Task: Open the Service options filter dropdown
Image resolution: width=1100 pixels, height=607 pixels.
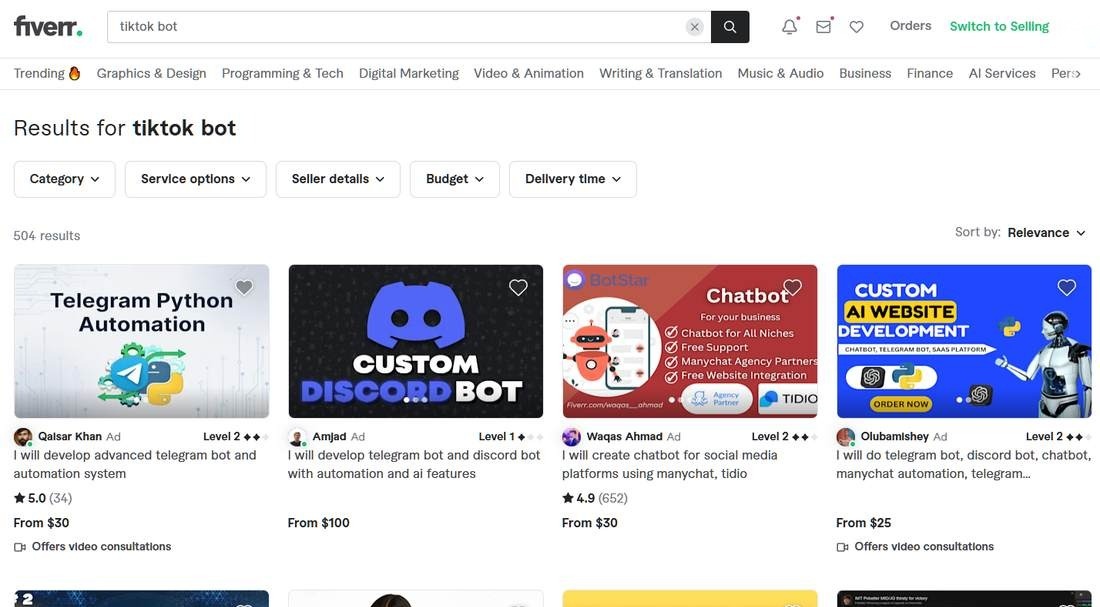Action: [196, 179]
